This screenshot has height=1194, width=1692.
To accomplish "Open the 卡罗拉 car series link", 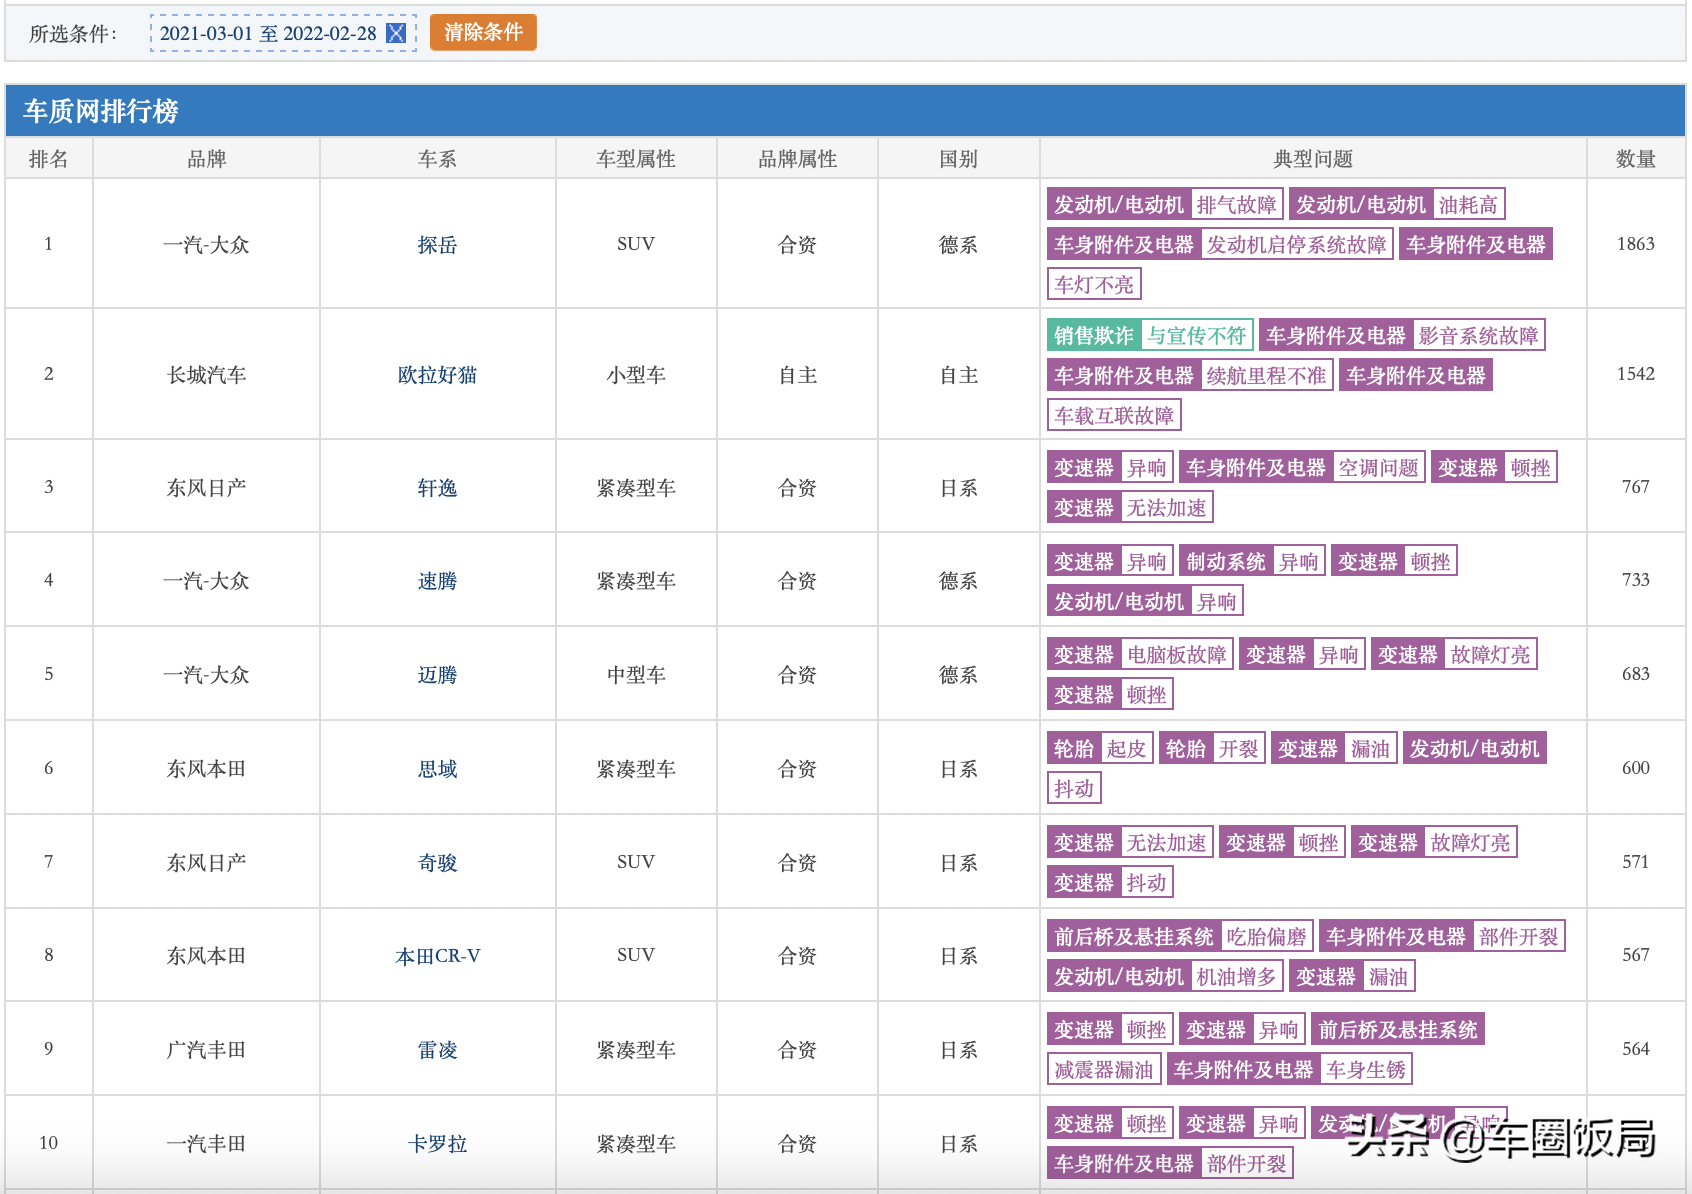I will click(x=437, y=1144).
